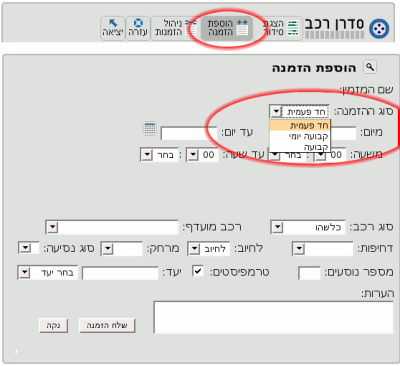Click the סדרן רכב round logo icon

click(x=379, y=29)
